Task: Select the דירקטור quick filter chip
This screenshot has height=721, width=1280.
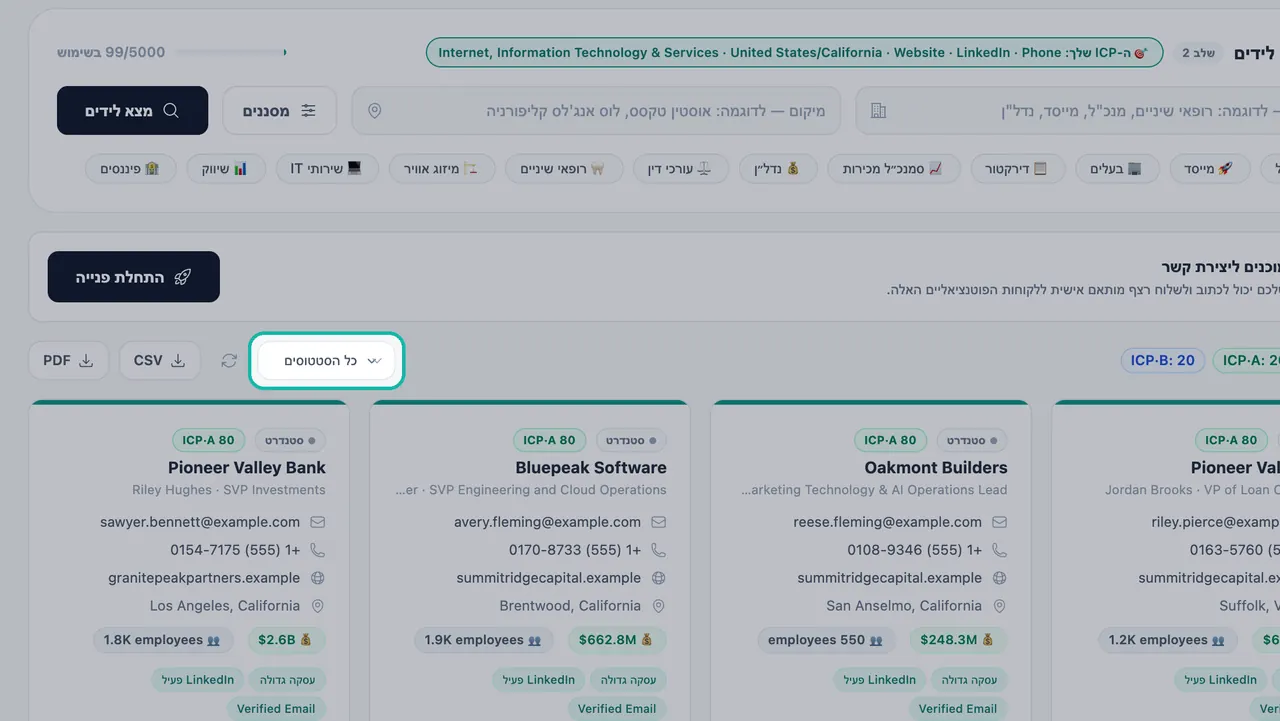Action: click(1020, 169)
